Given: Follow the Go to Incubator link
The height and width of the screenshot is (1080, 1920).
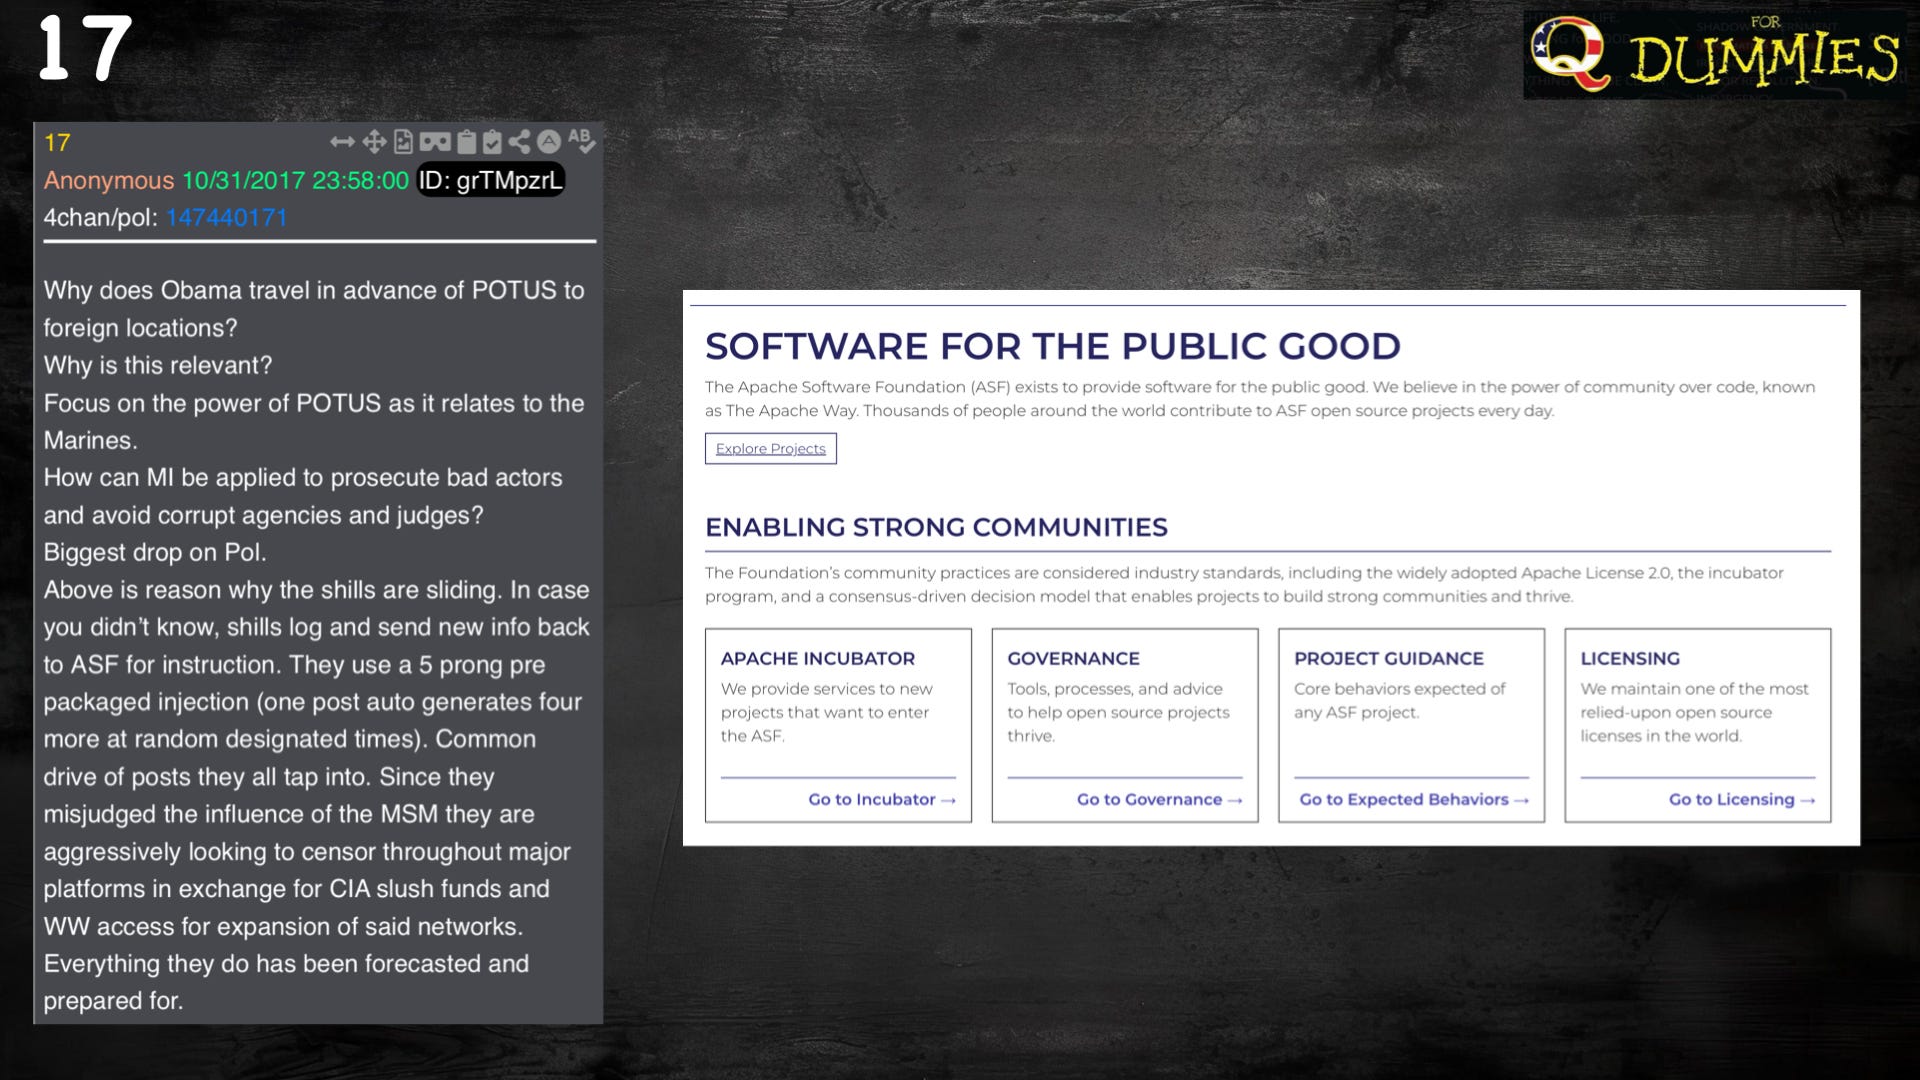Looking at the screenshot, I should 881,799.
